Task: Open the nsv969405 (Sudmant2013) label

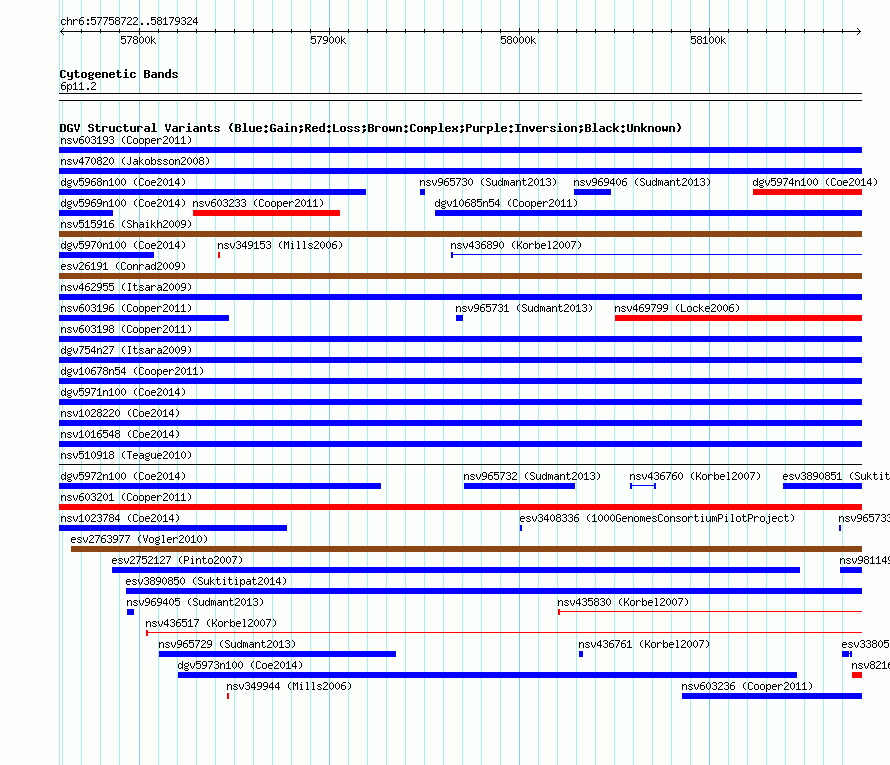Action: pos(195,602)
